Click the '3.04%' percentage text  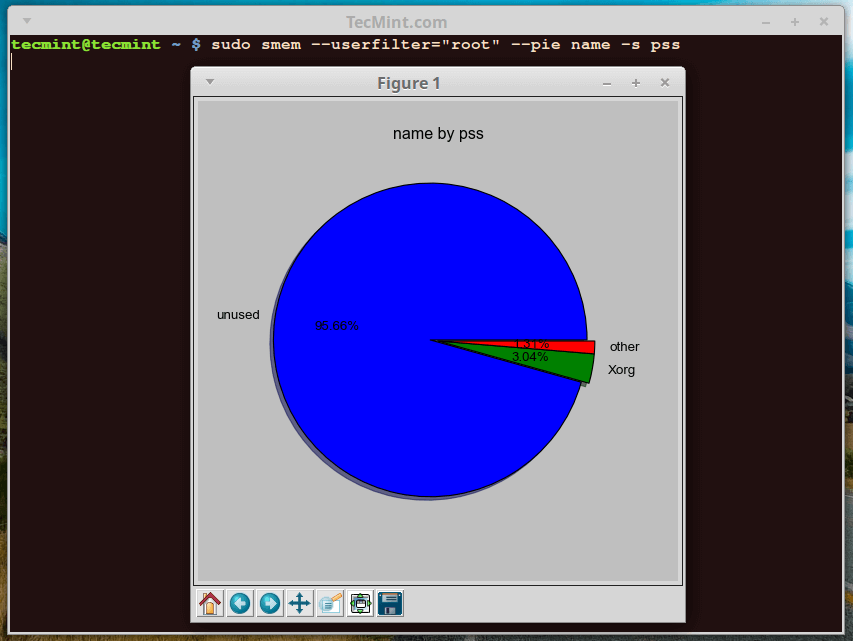click(x=530, y=356)
